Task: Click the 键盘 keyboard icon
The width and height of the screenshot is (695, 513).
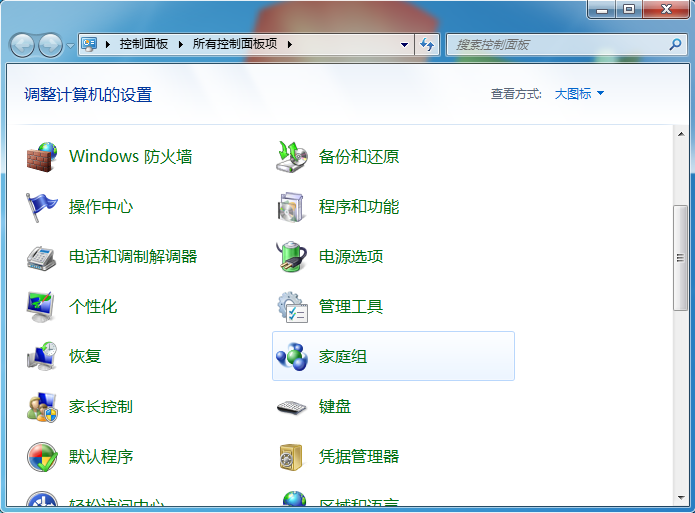Action: point(292,407)
